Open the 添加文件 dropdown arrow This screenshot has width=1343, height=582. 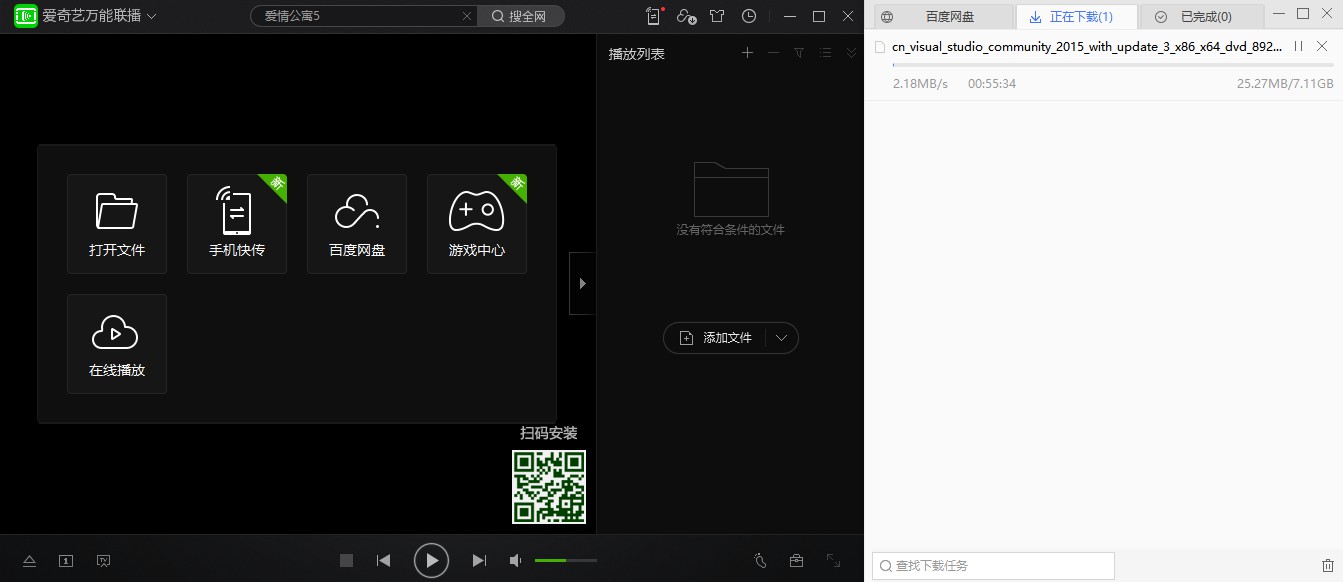pyautogui.click(x=782, y=338)
